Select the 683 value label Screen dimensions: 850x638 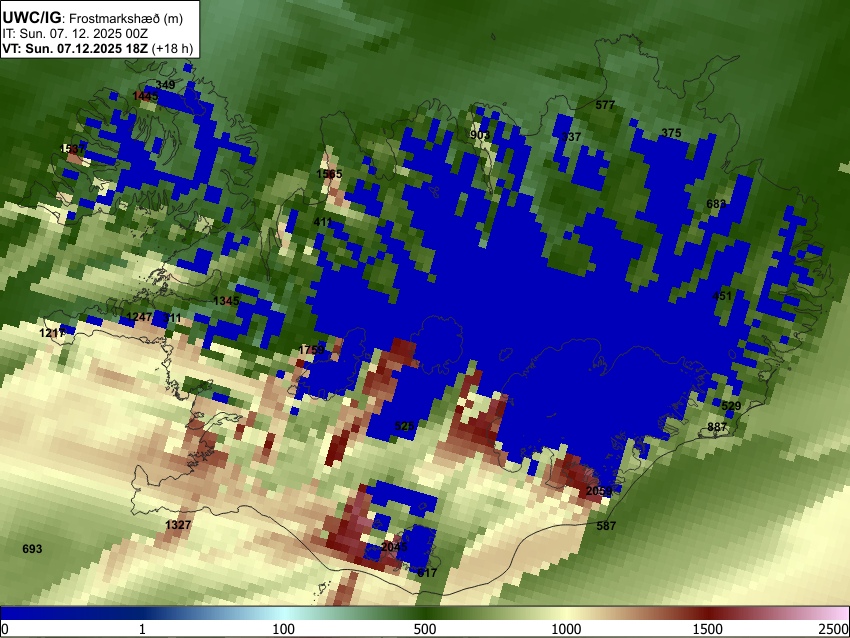click(716, 204)
